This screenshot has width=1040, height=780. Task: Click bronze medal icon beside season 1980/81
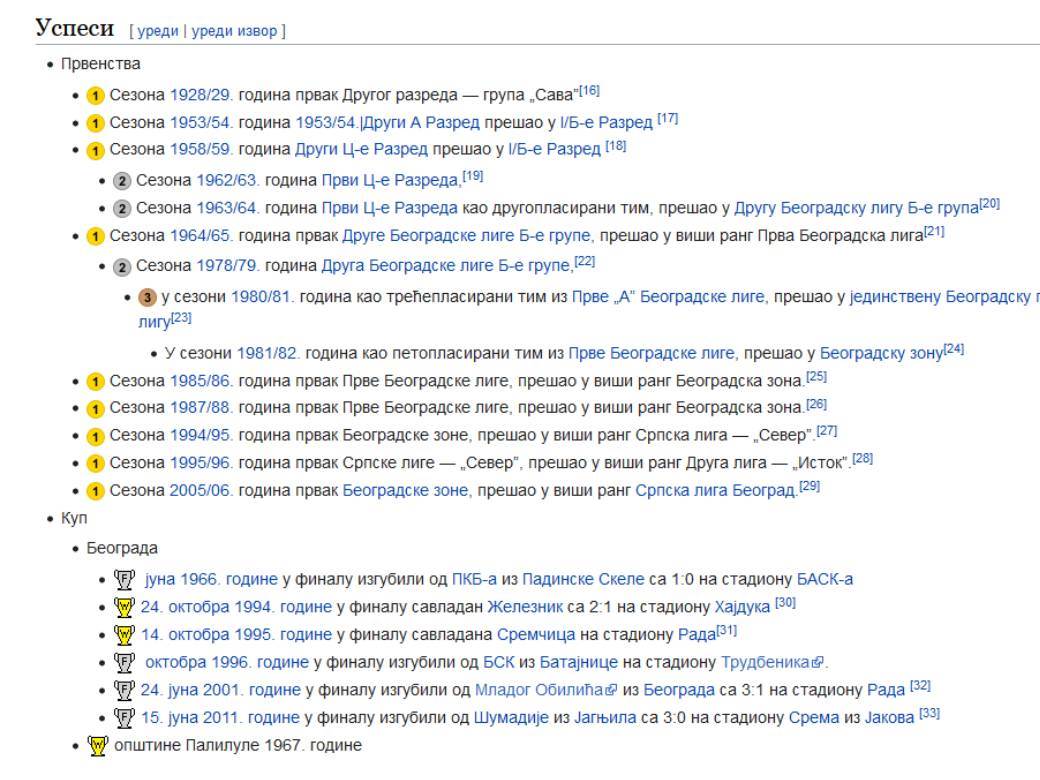click(147, 297)
